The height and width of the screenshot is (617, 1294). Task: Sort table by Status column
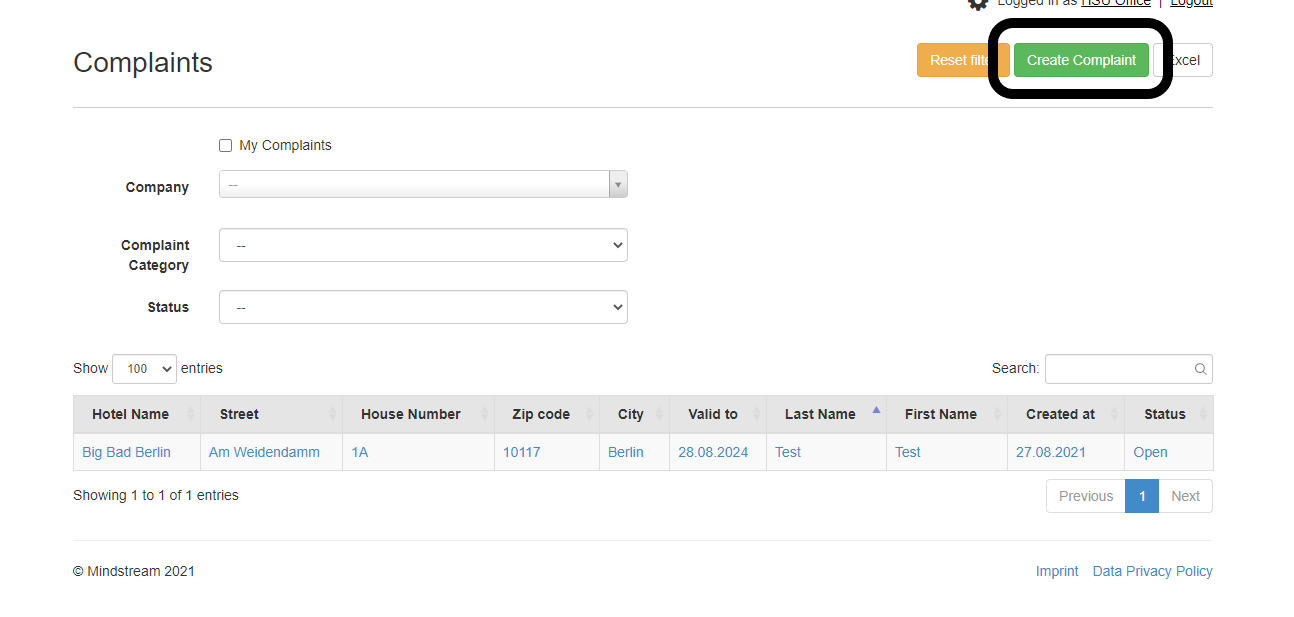(1164, 414)
